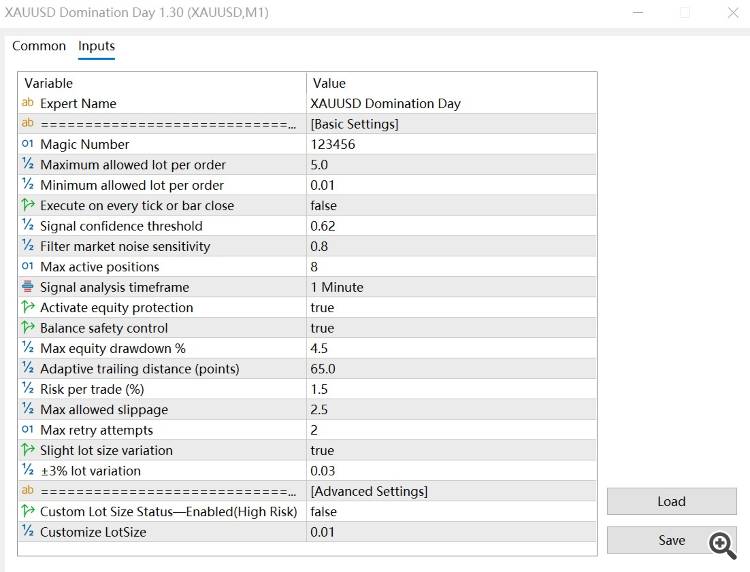
Task: Switch to the Common tab
Action: pos(39,46)
